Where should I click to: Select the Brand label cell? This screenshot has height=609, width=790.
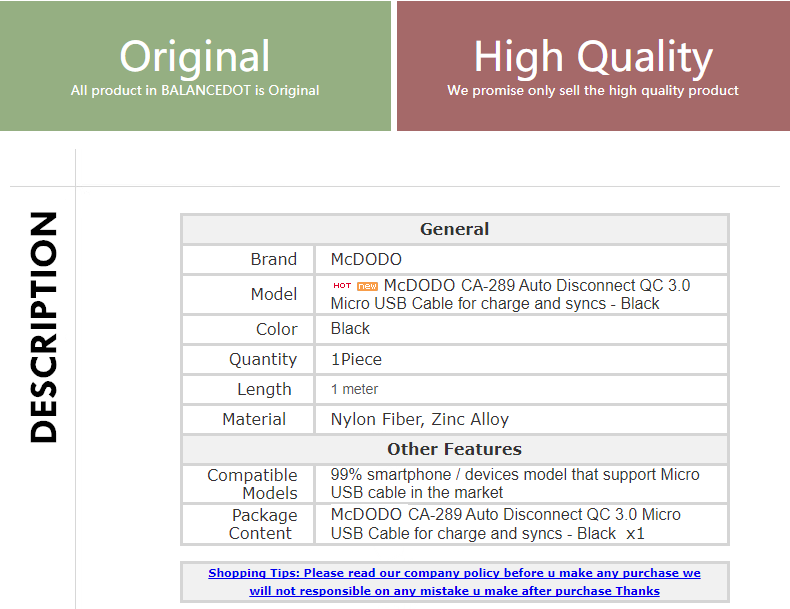(x=248, y=259)
